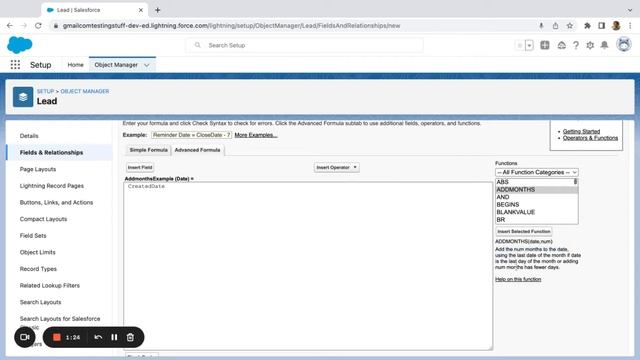The width and height of the screenshot is (640, 360).
Task: Click the browser forward arrow
Action: (24, 25)
